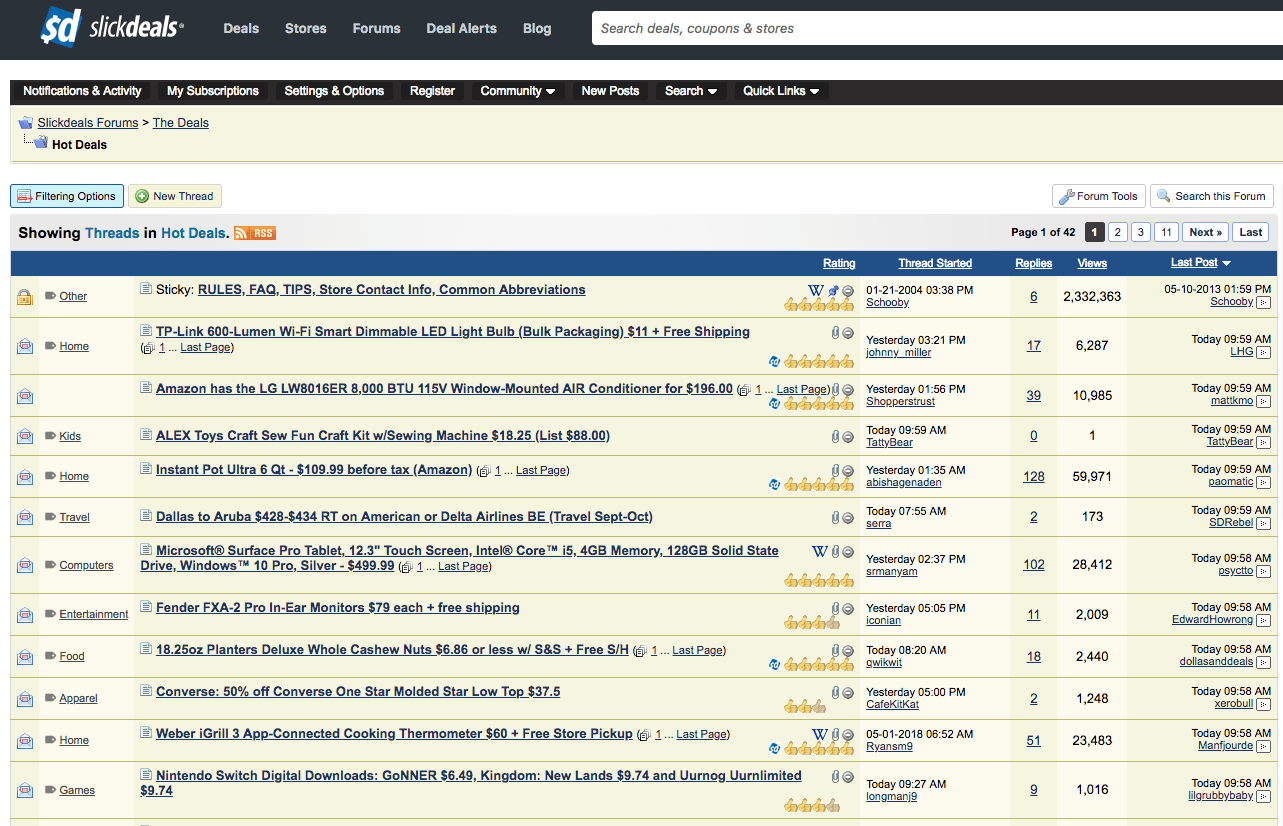The image size is (1283, 826).
Task: Open the Travel category link
Action: [x=74, y=517]
